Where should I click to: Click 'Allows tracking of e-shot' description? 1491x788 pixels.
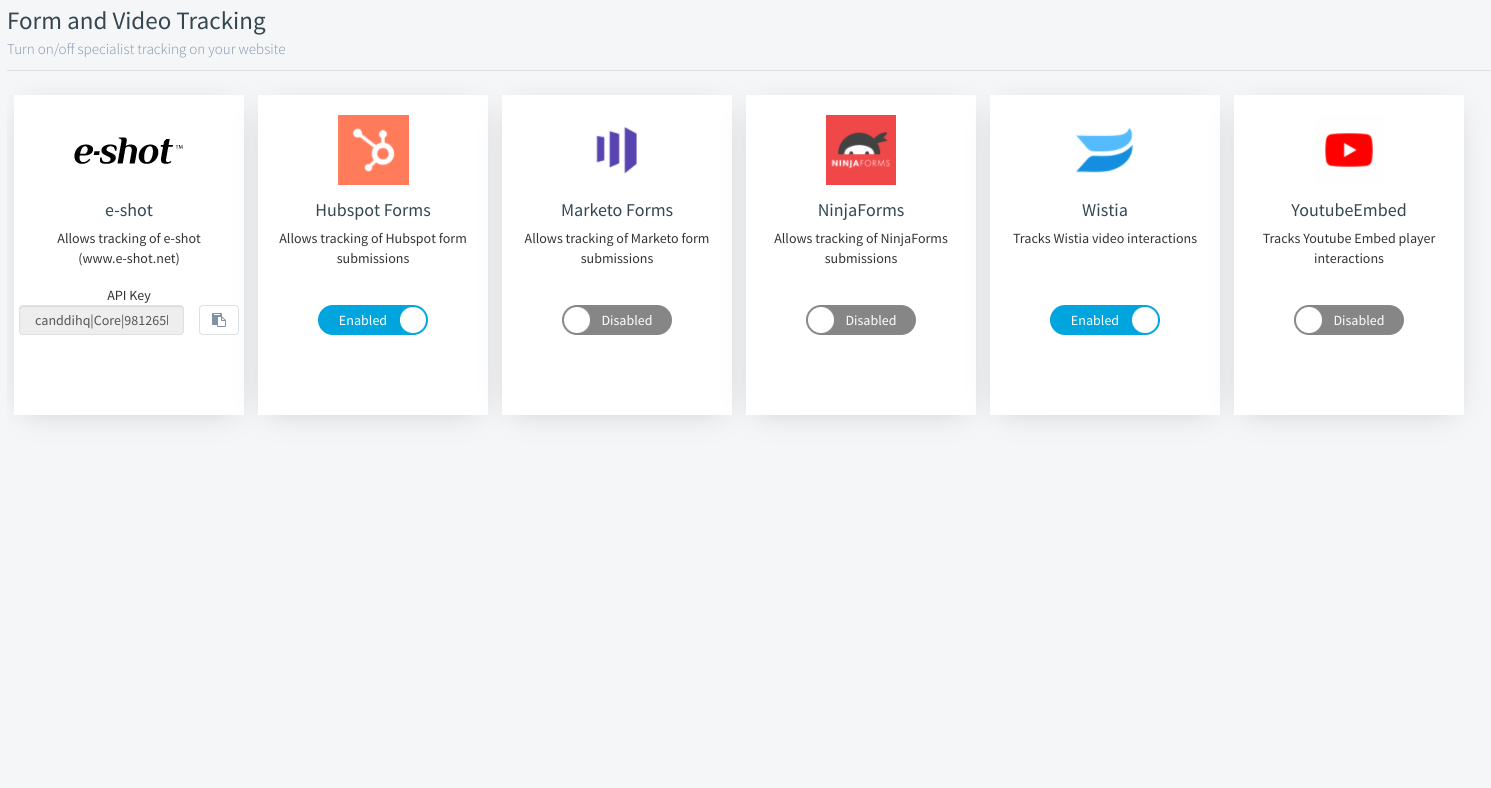click(x=129, y=248)
